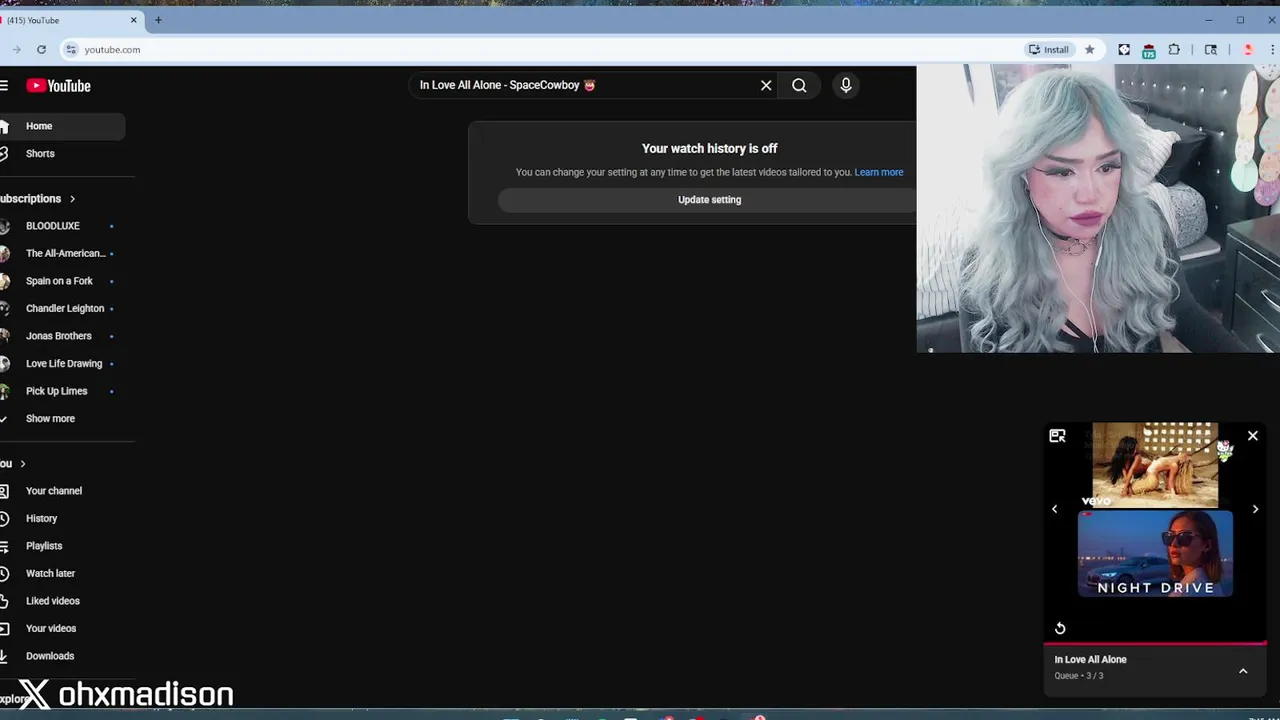Screen dimensions: 1280x720
Task: Open the black-and-white extension icon
Action: click(x=1124, y=49)
